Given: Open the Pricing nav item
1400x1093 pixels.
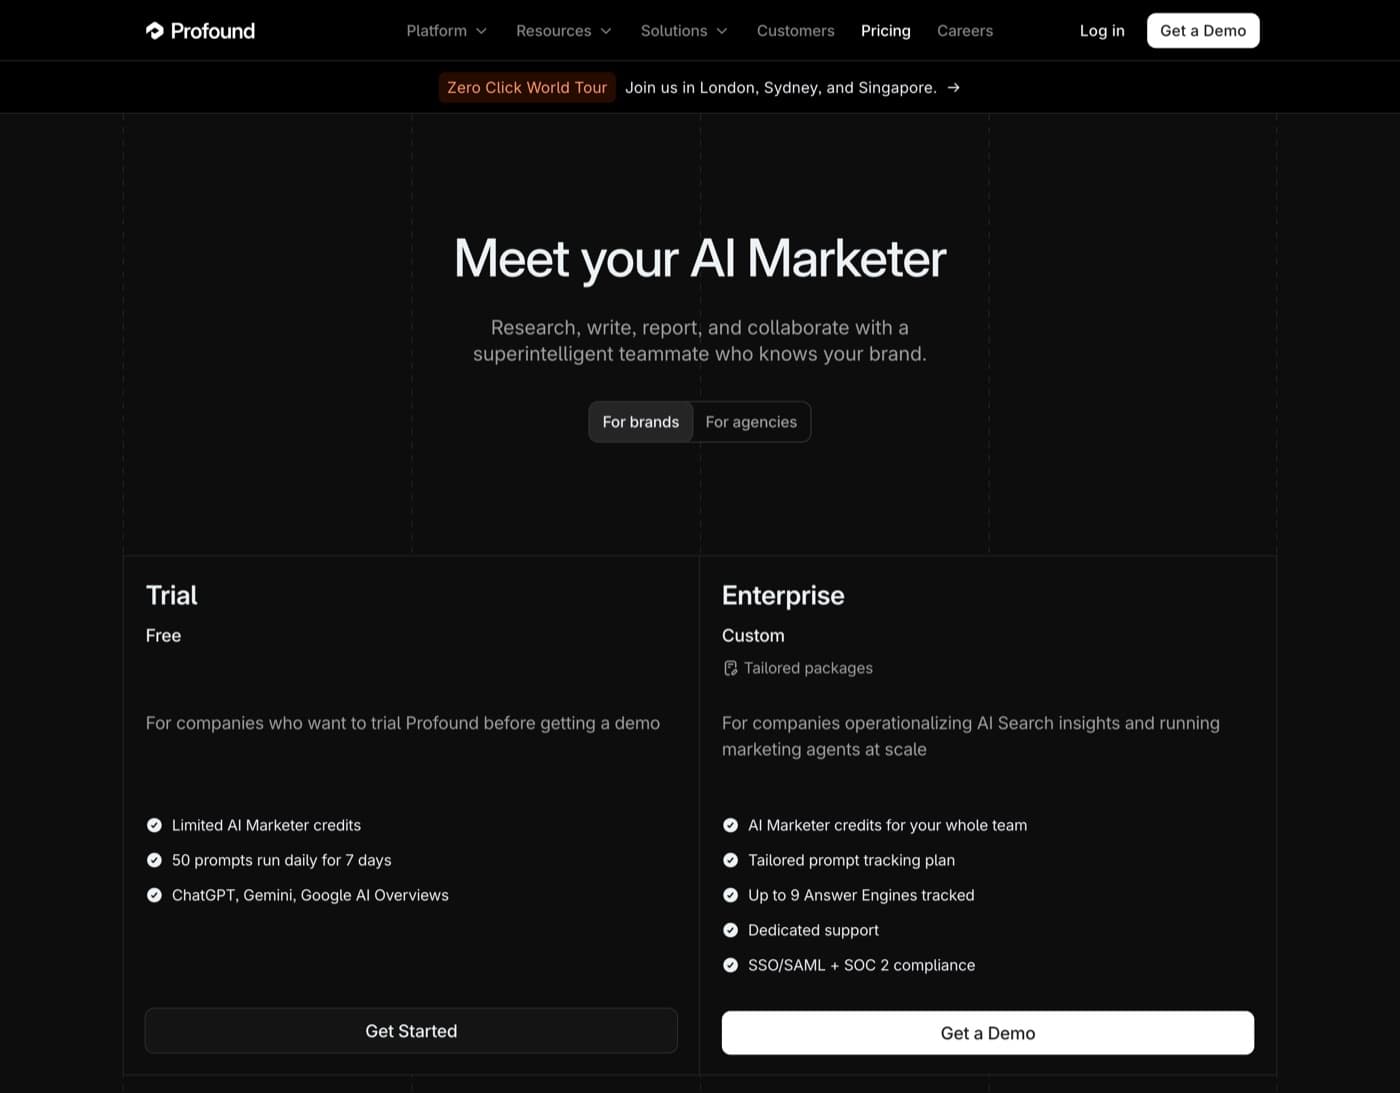Looking at the screenshot, I should (x=886, y=31).
